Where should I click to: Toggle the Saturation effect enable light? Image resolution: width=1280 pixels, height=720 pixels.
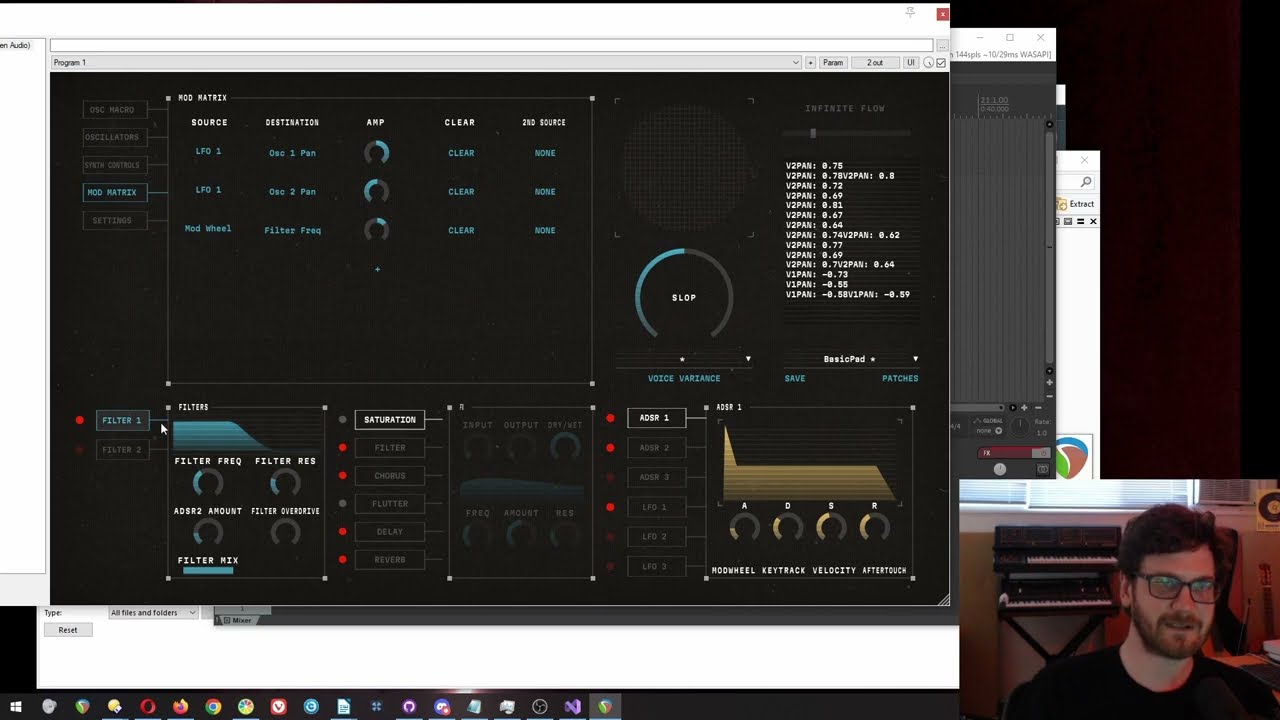point(343,420)
